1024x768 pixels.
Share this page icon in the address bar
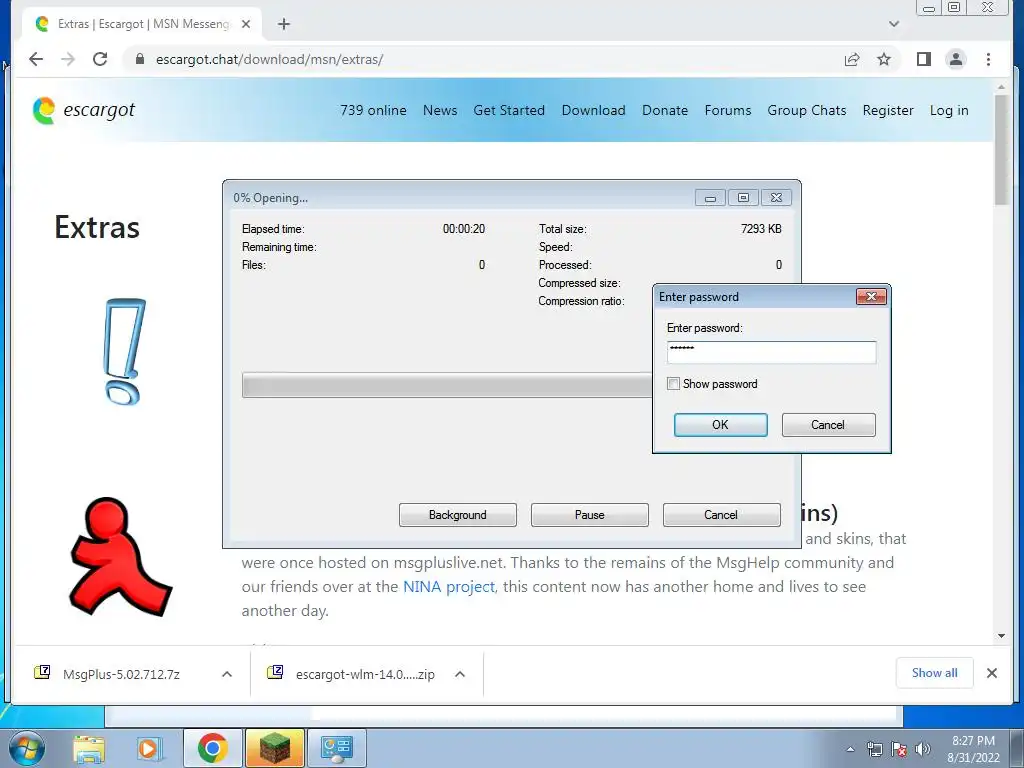(x=852, y=59)
